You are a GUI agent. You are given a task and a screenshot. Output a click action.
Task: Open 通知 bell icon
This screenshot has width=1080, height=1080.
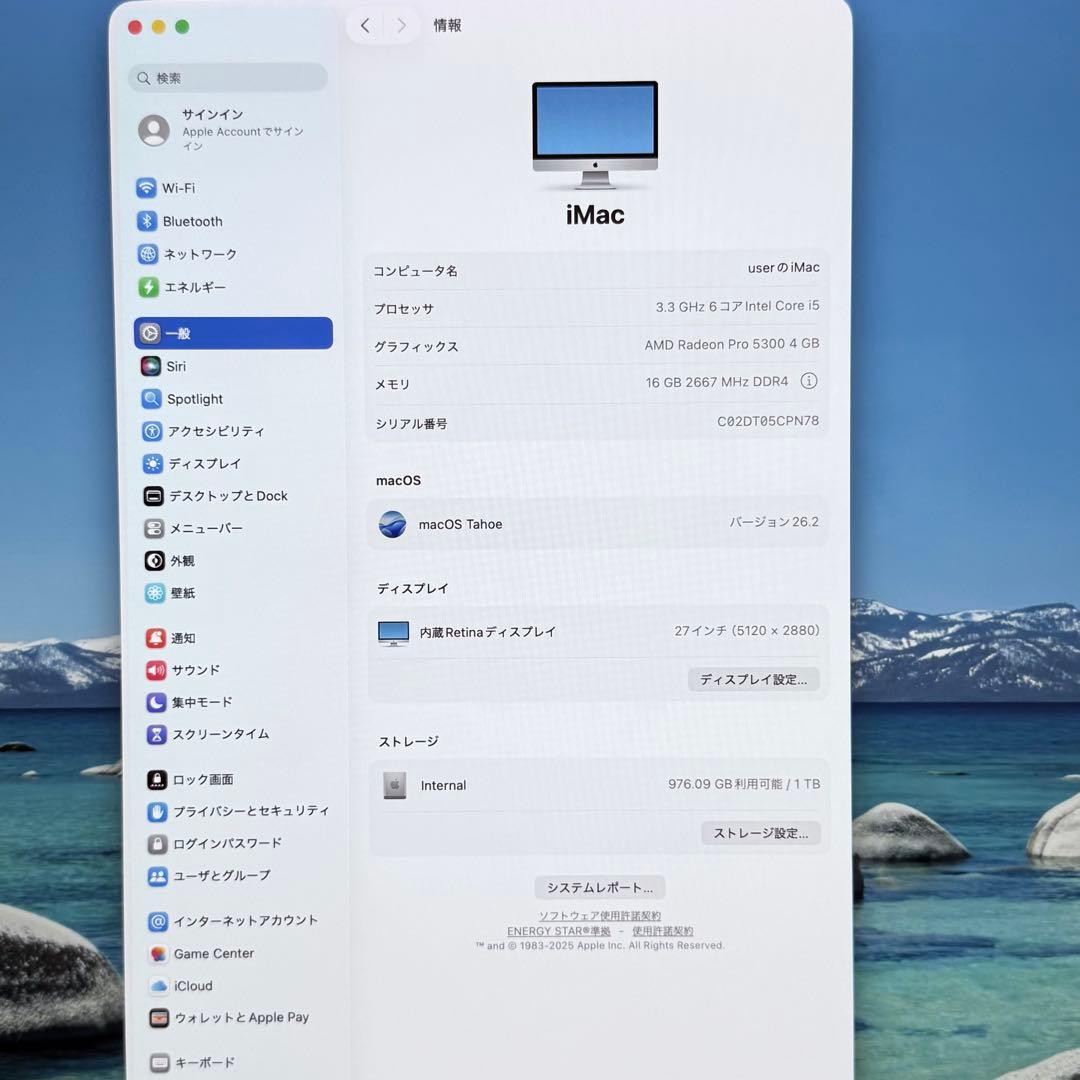[156, 638]
